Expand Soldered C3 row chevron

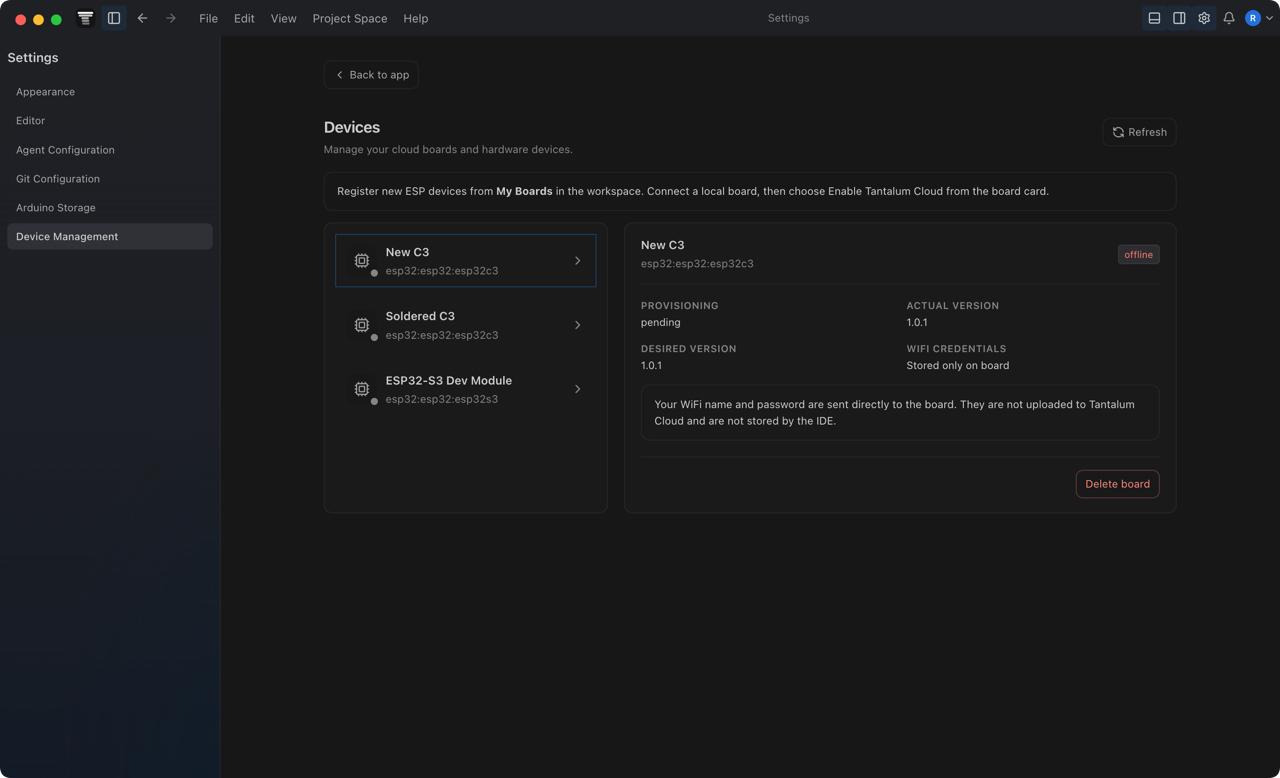[577, 325]
